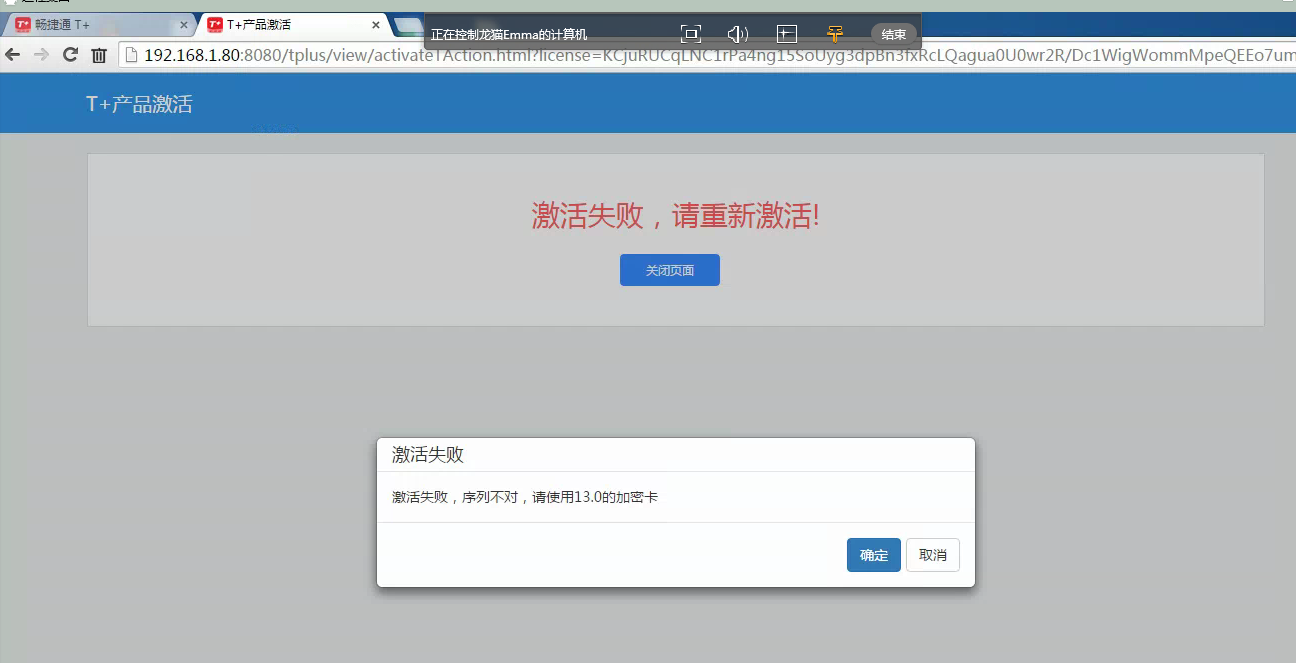This screenshot has width=1296, height=663.
Task: Click the 激活失败 dialog title
Action: 428,455
